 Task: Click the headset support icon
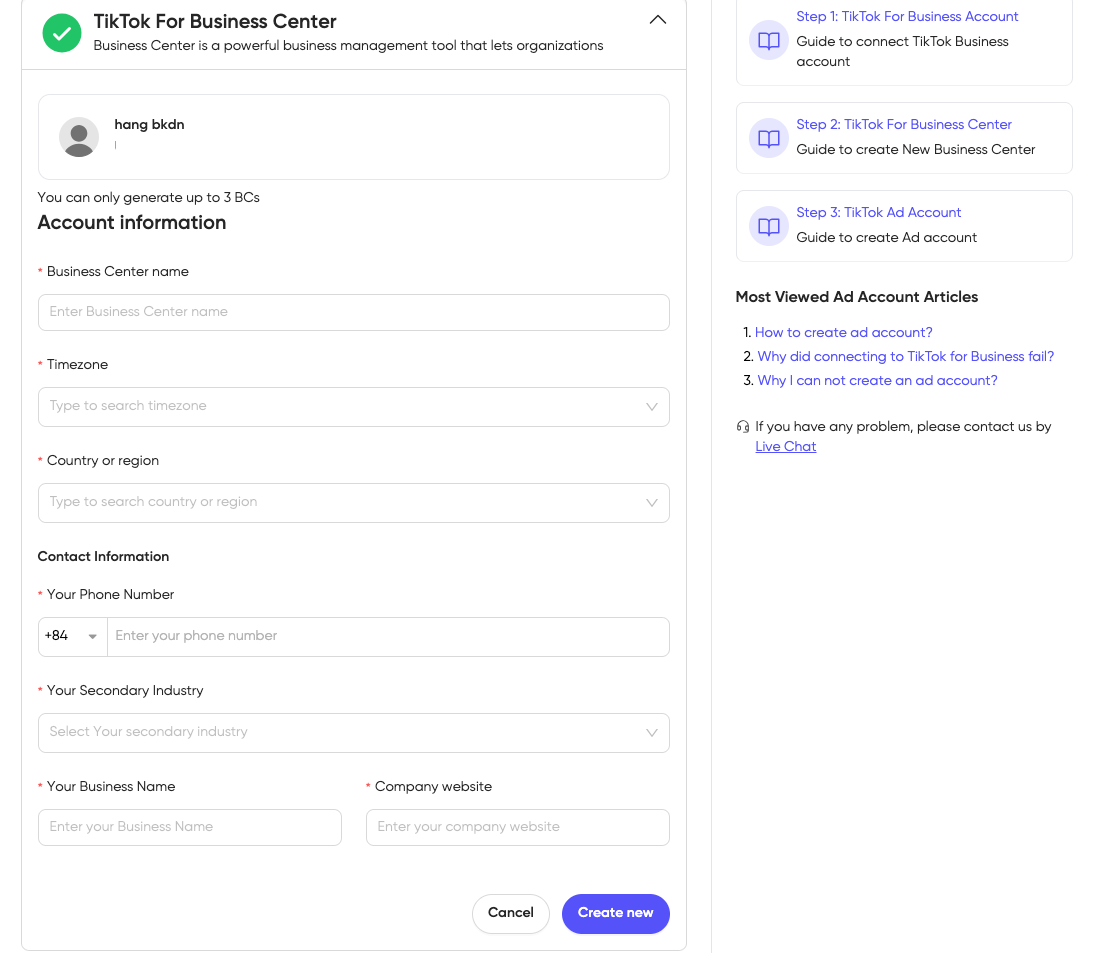point(741,426)
